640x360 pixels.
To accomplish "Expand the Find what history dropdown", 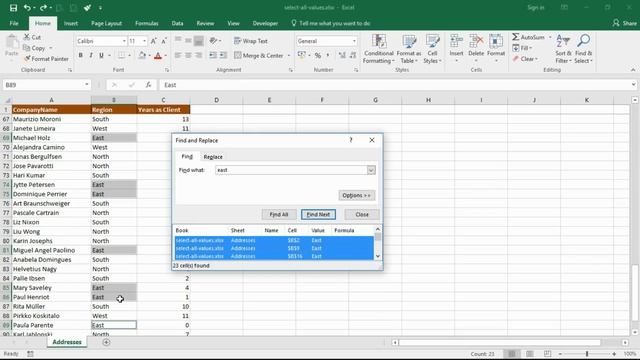I will pos(371,170).
